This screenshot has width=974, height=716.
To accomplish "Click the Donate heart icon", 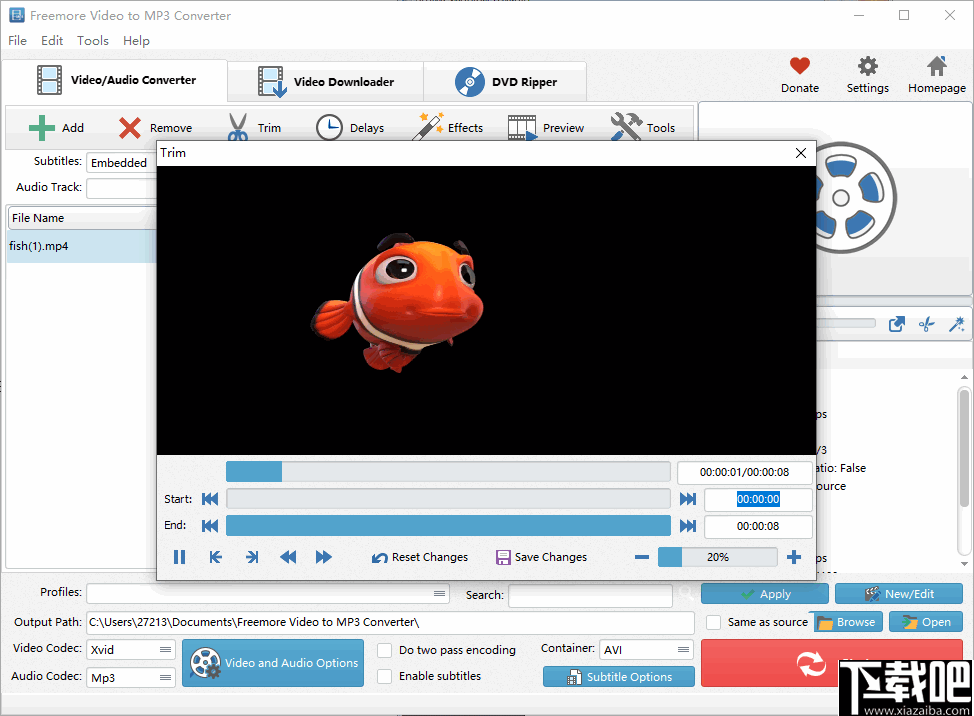I will (x=799, y=64).
